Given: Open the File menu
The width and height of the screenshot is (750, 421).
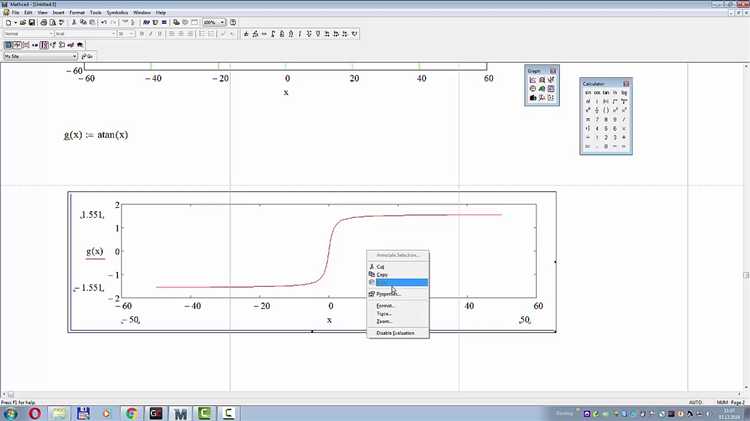Looking at the screenshot, I should pyautogui.click(x=15, y=12).
